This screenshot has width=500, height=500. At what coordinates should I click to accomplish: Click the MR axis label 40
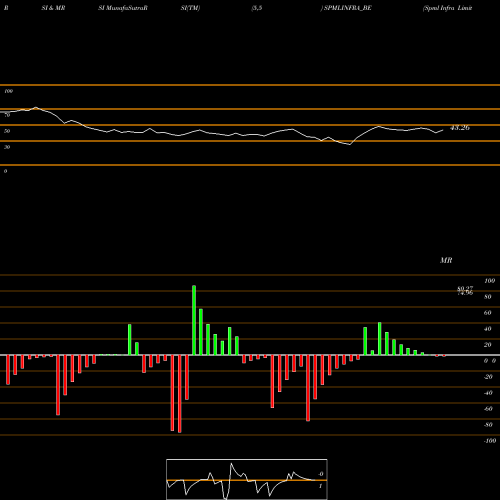coord(487,329)
